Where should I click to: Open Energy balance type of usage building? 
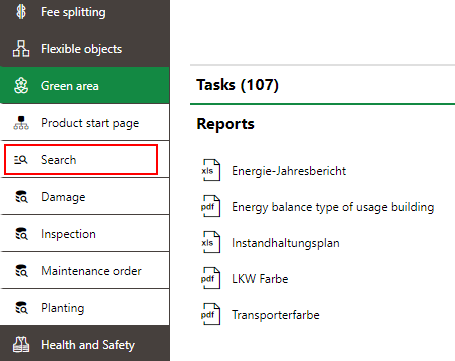pyautogui.click(x=333, y=207)
